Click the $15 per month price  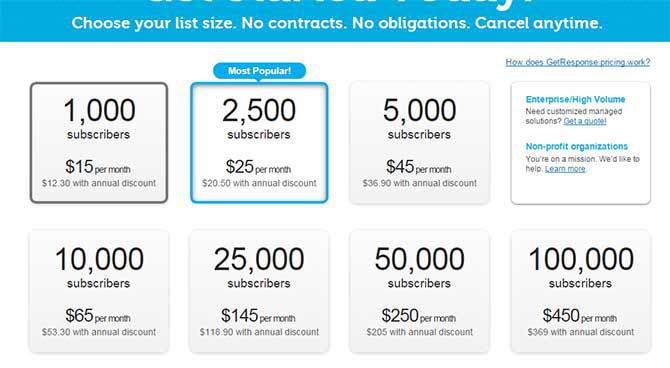tap(98, 167)
